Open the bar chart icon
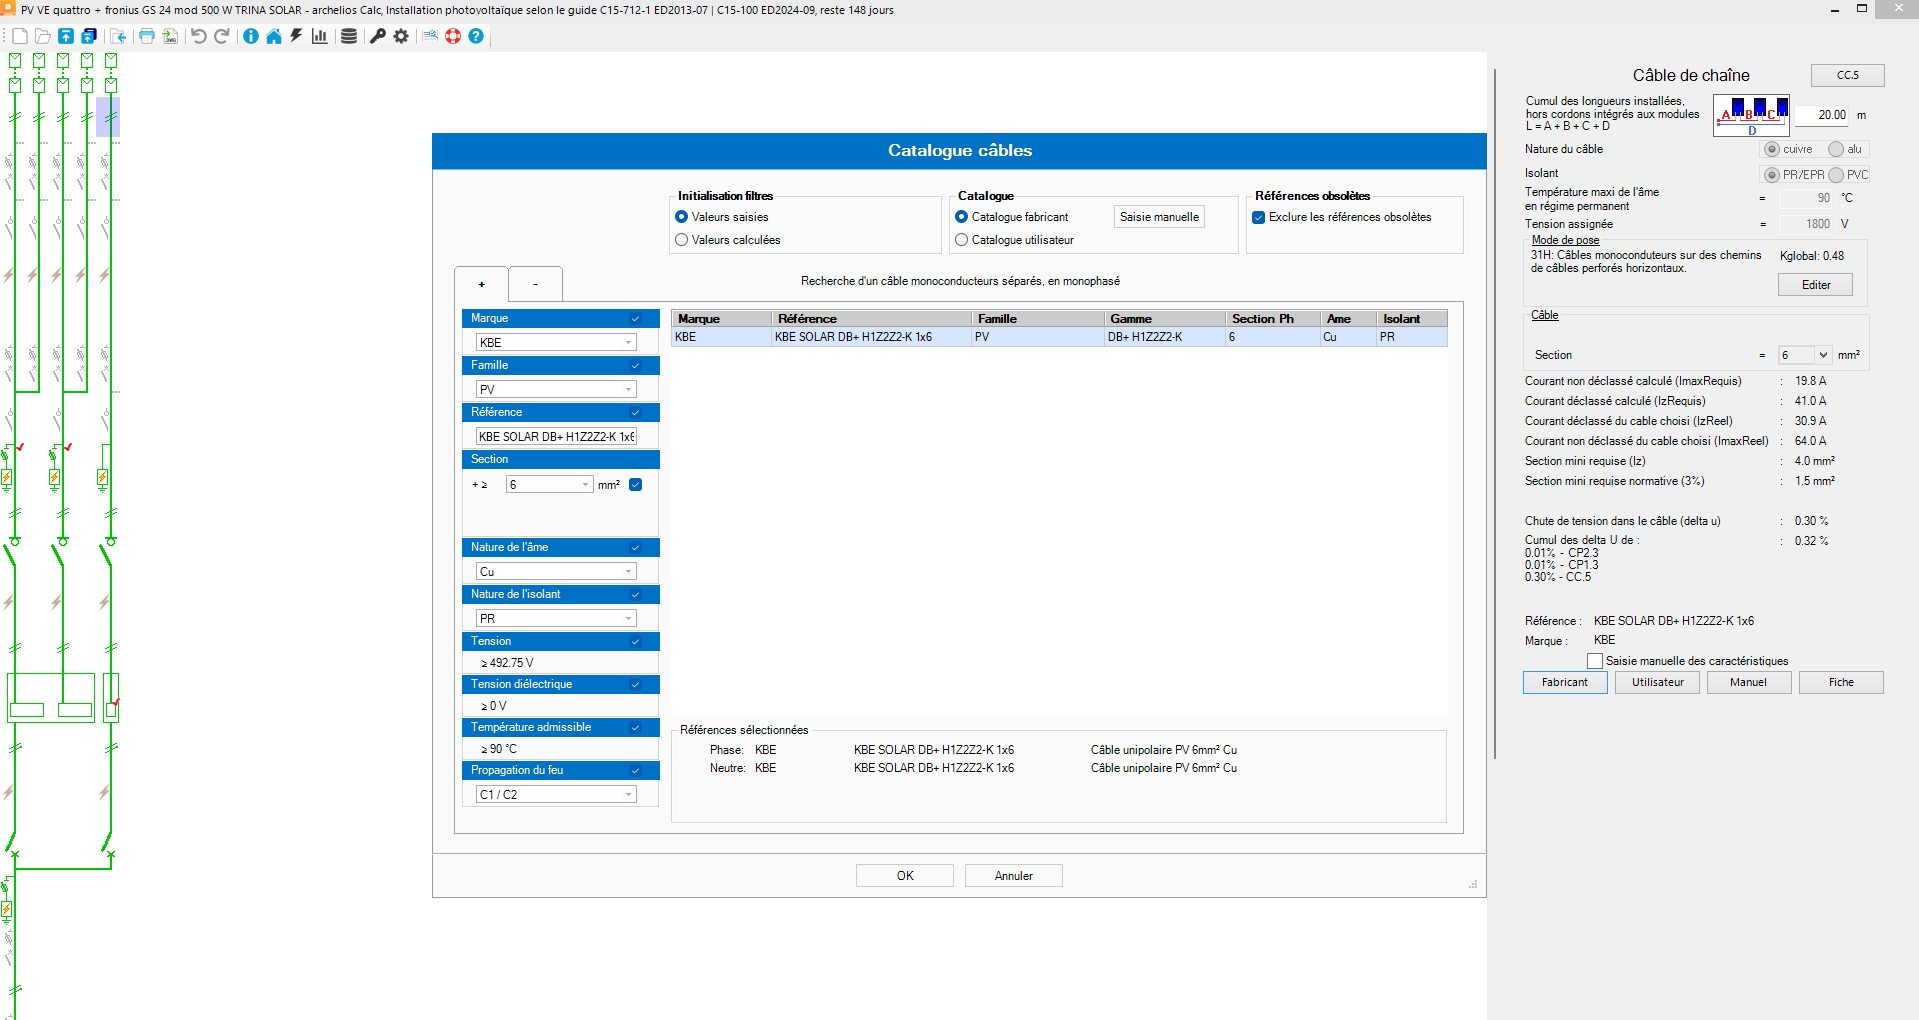This screenshot has width=1919, height=1020. point(320,36)
